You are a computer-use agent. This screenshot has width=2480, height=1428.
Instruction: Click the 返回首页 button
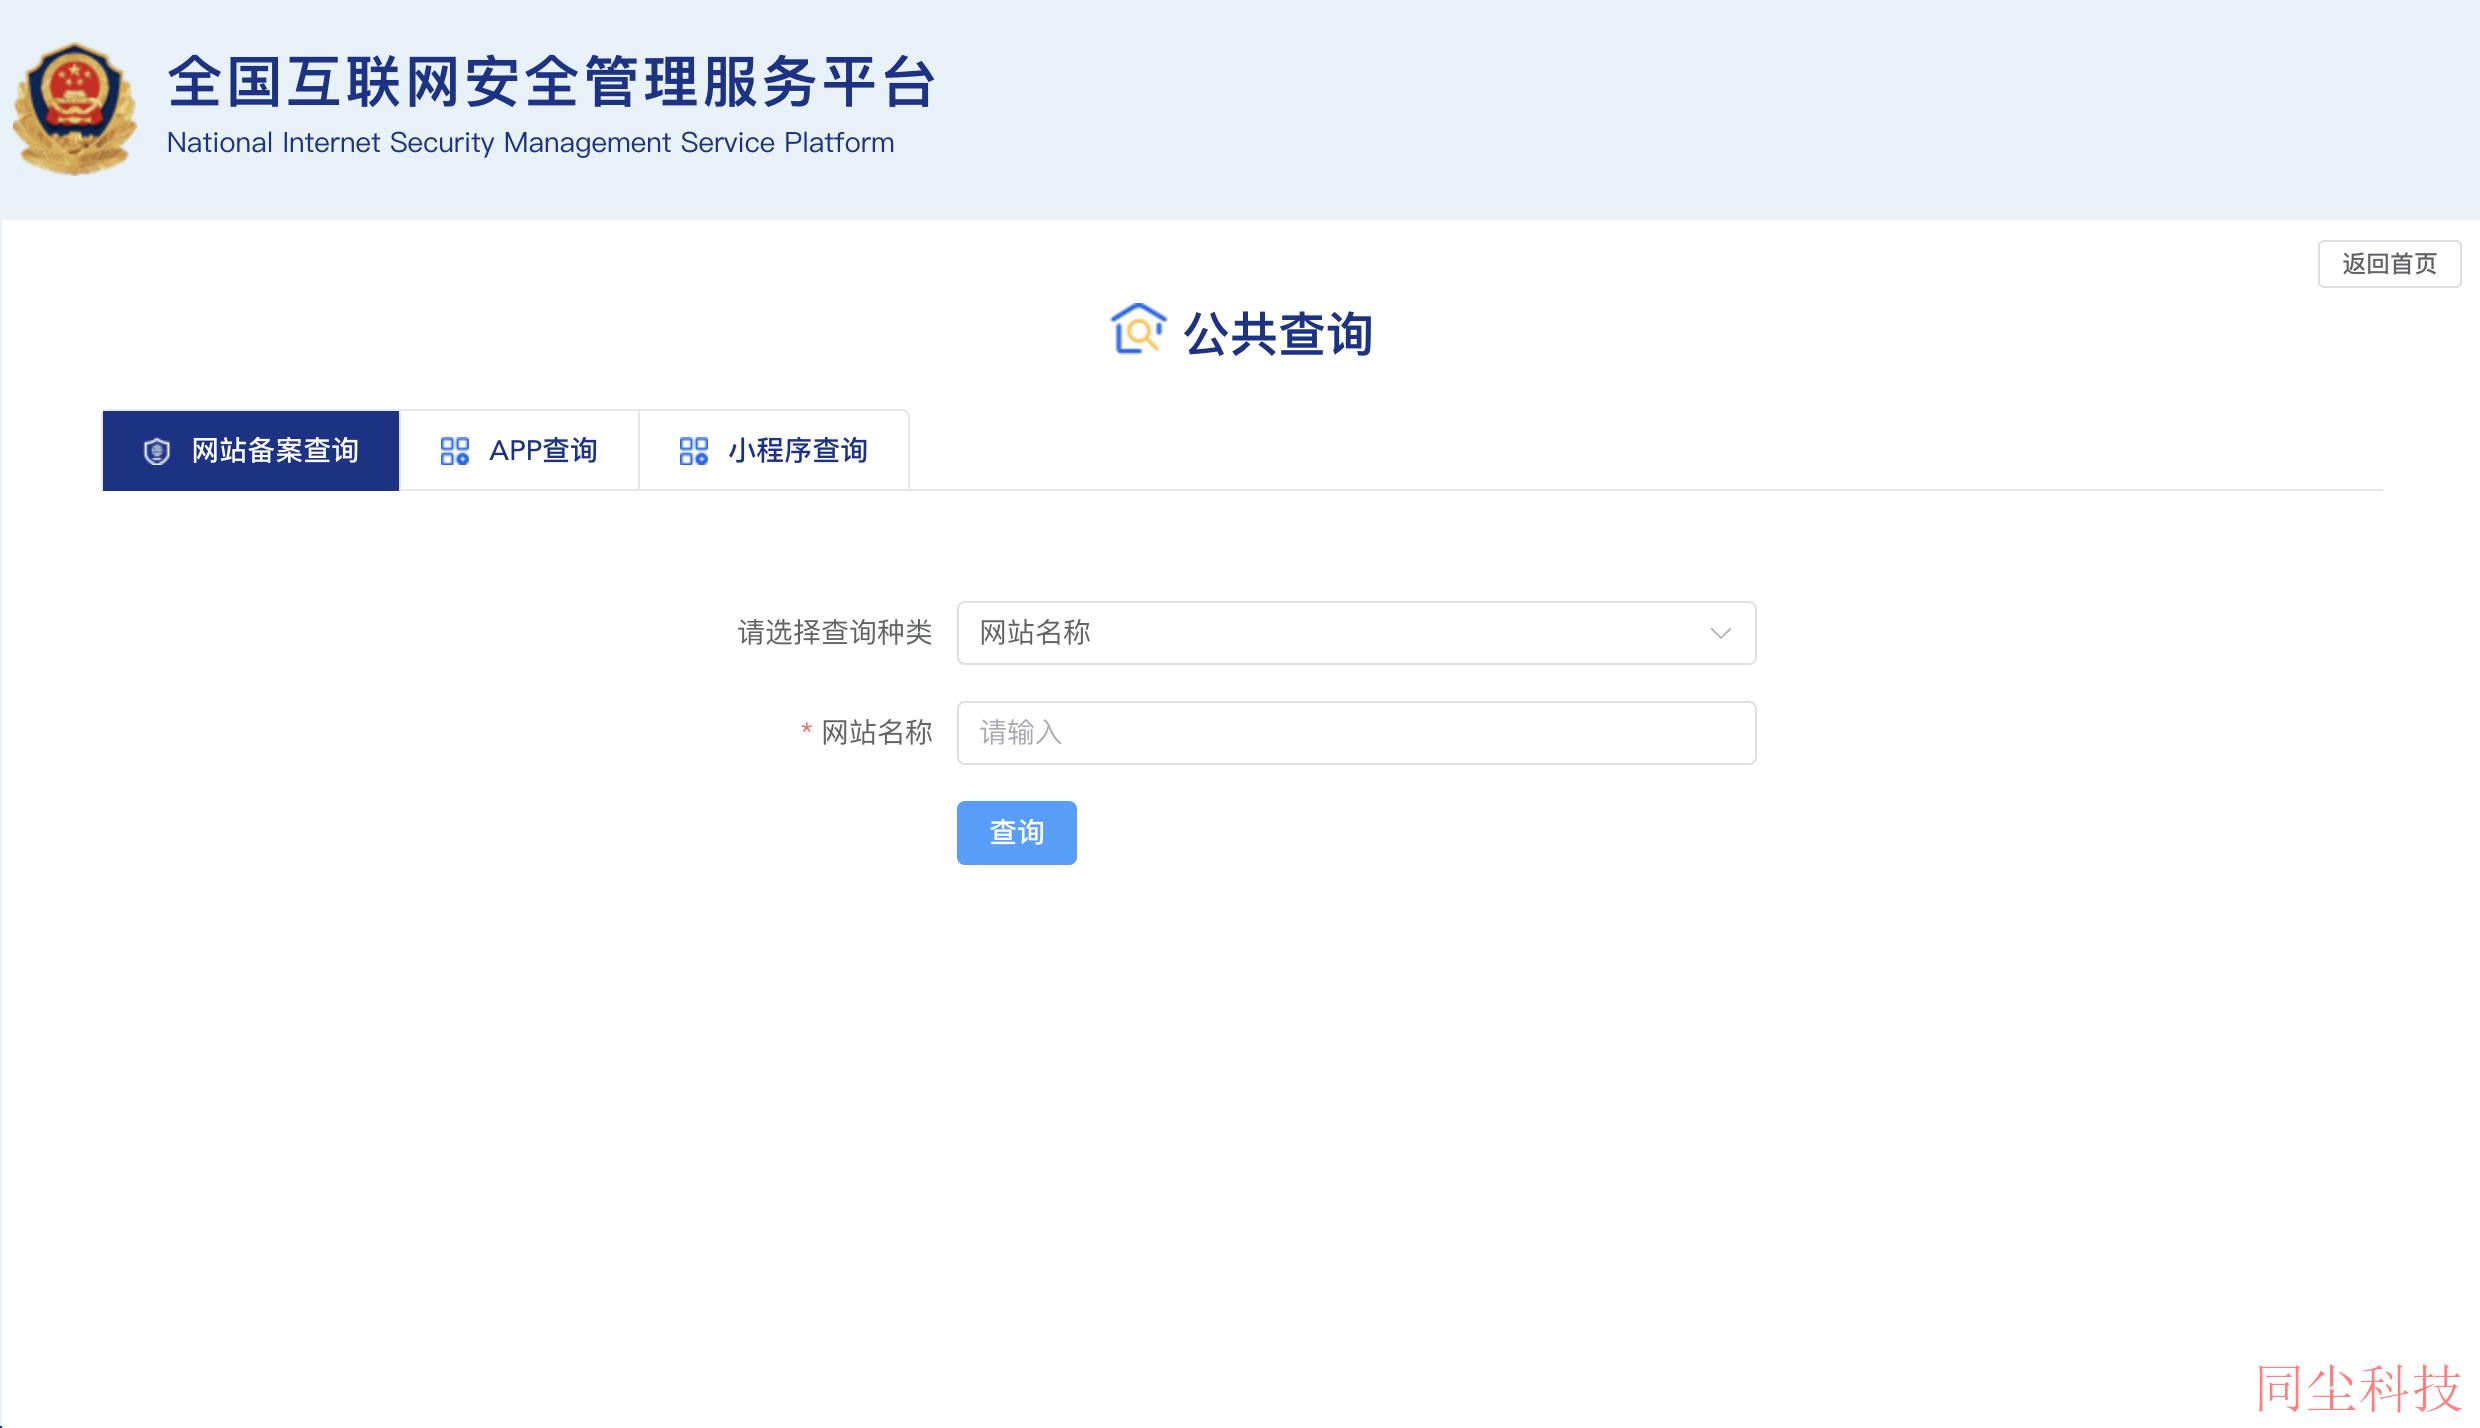2389,264
